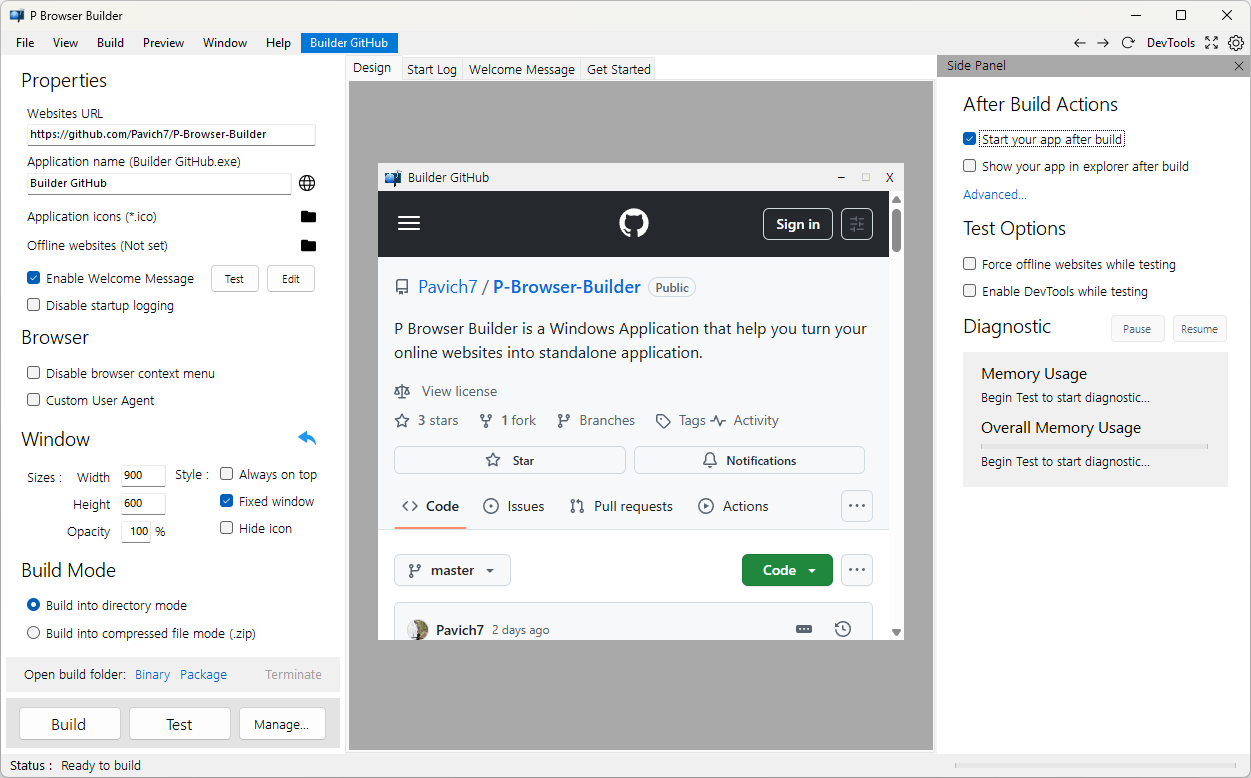Click the Overall Memory Usage progress bar

pyautogui.click(x=1094, y=447)
